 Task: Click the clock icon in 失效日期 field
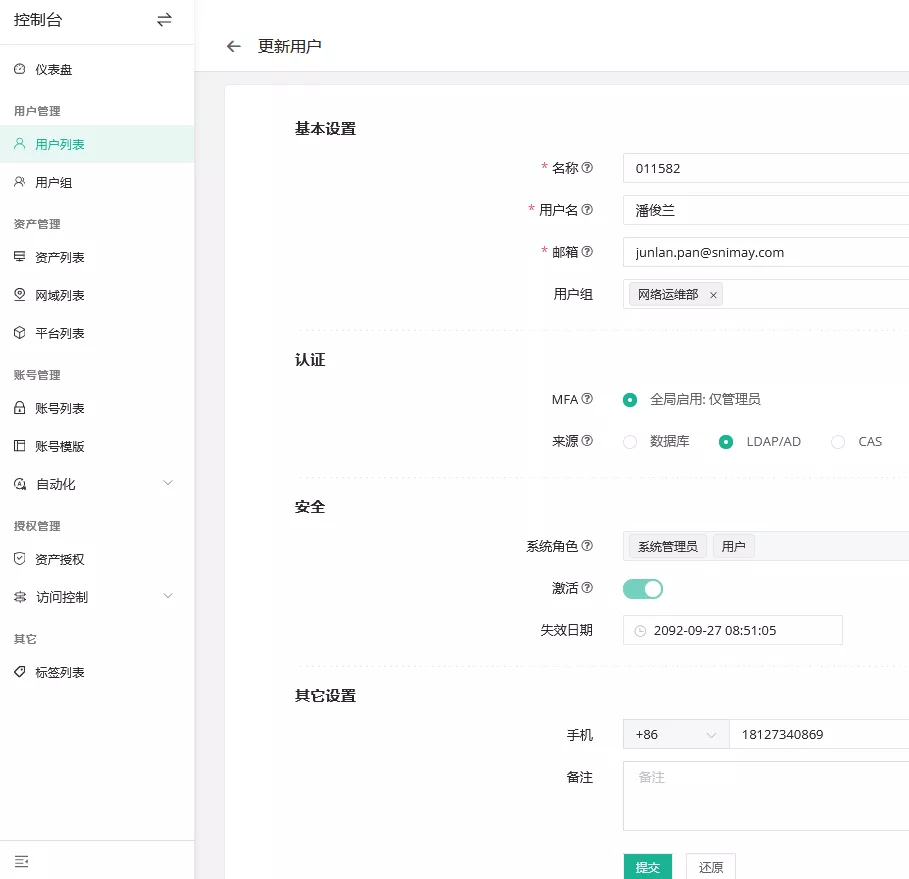(640, 631)
